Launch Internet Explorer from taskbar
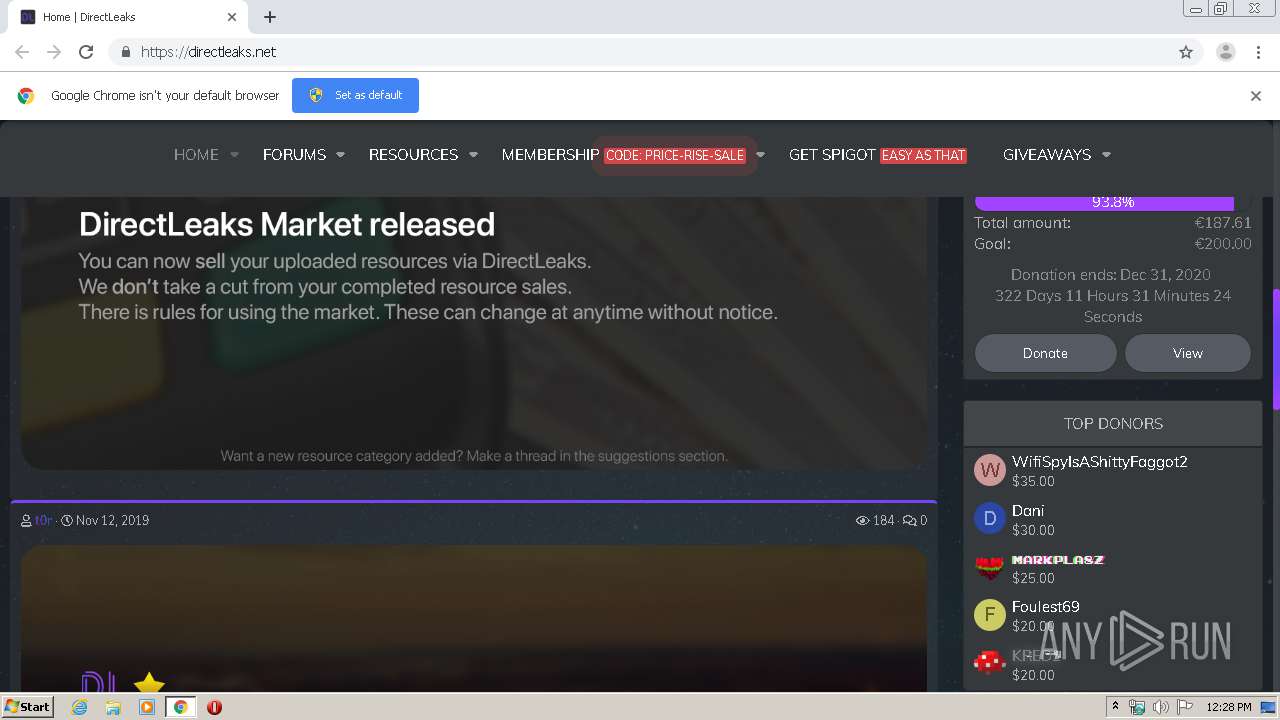The width and height of the screenshot is (1280, 720). pos(80,707)
